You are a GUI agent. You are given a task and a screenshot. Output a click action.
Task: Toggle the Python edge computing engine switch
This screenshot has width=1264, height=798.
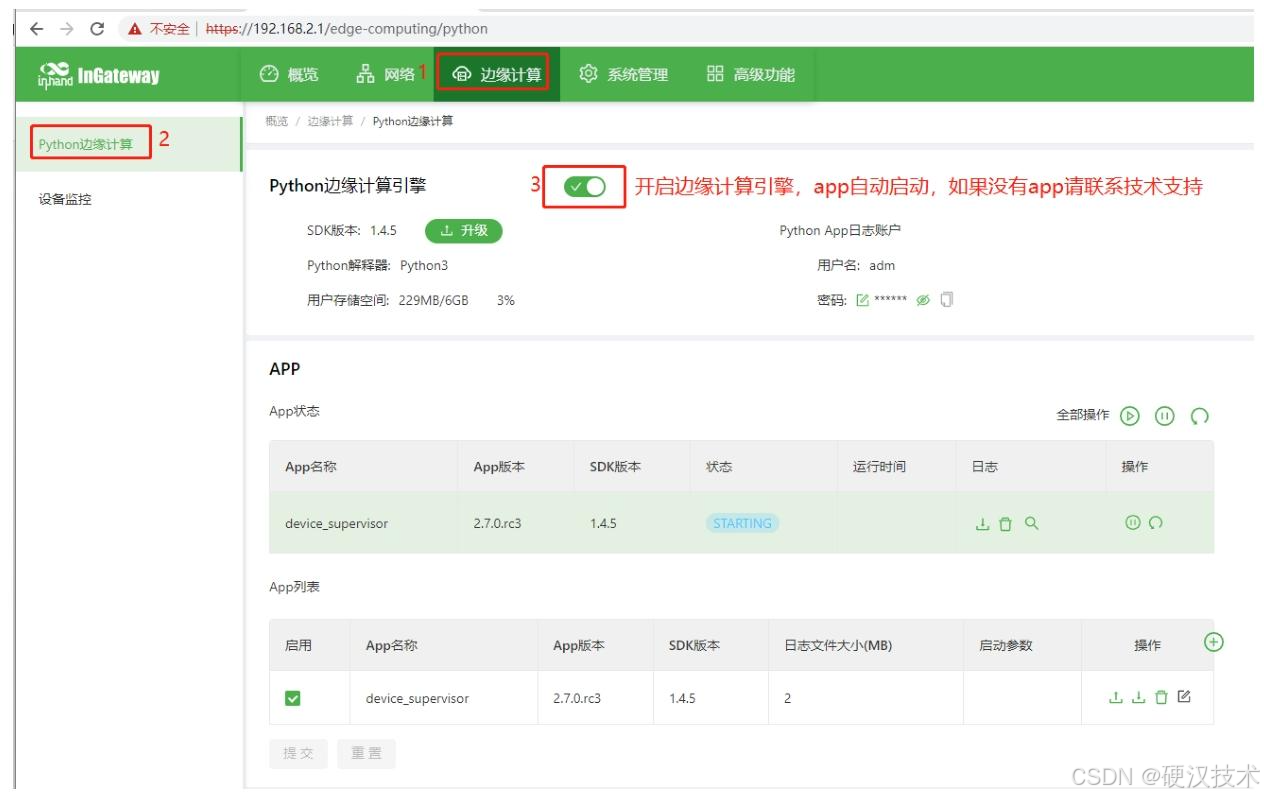[585, 187]
